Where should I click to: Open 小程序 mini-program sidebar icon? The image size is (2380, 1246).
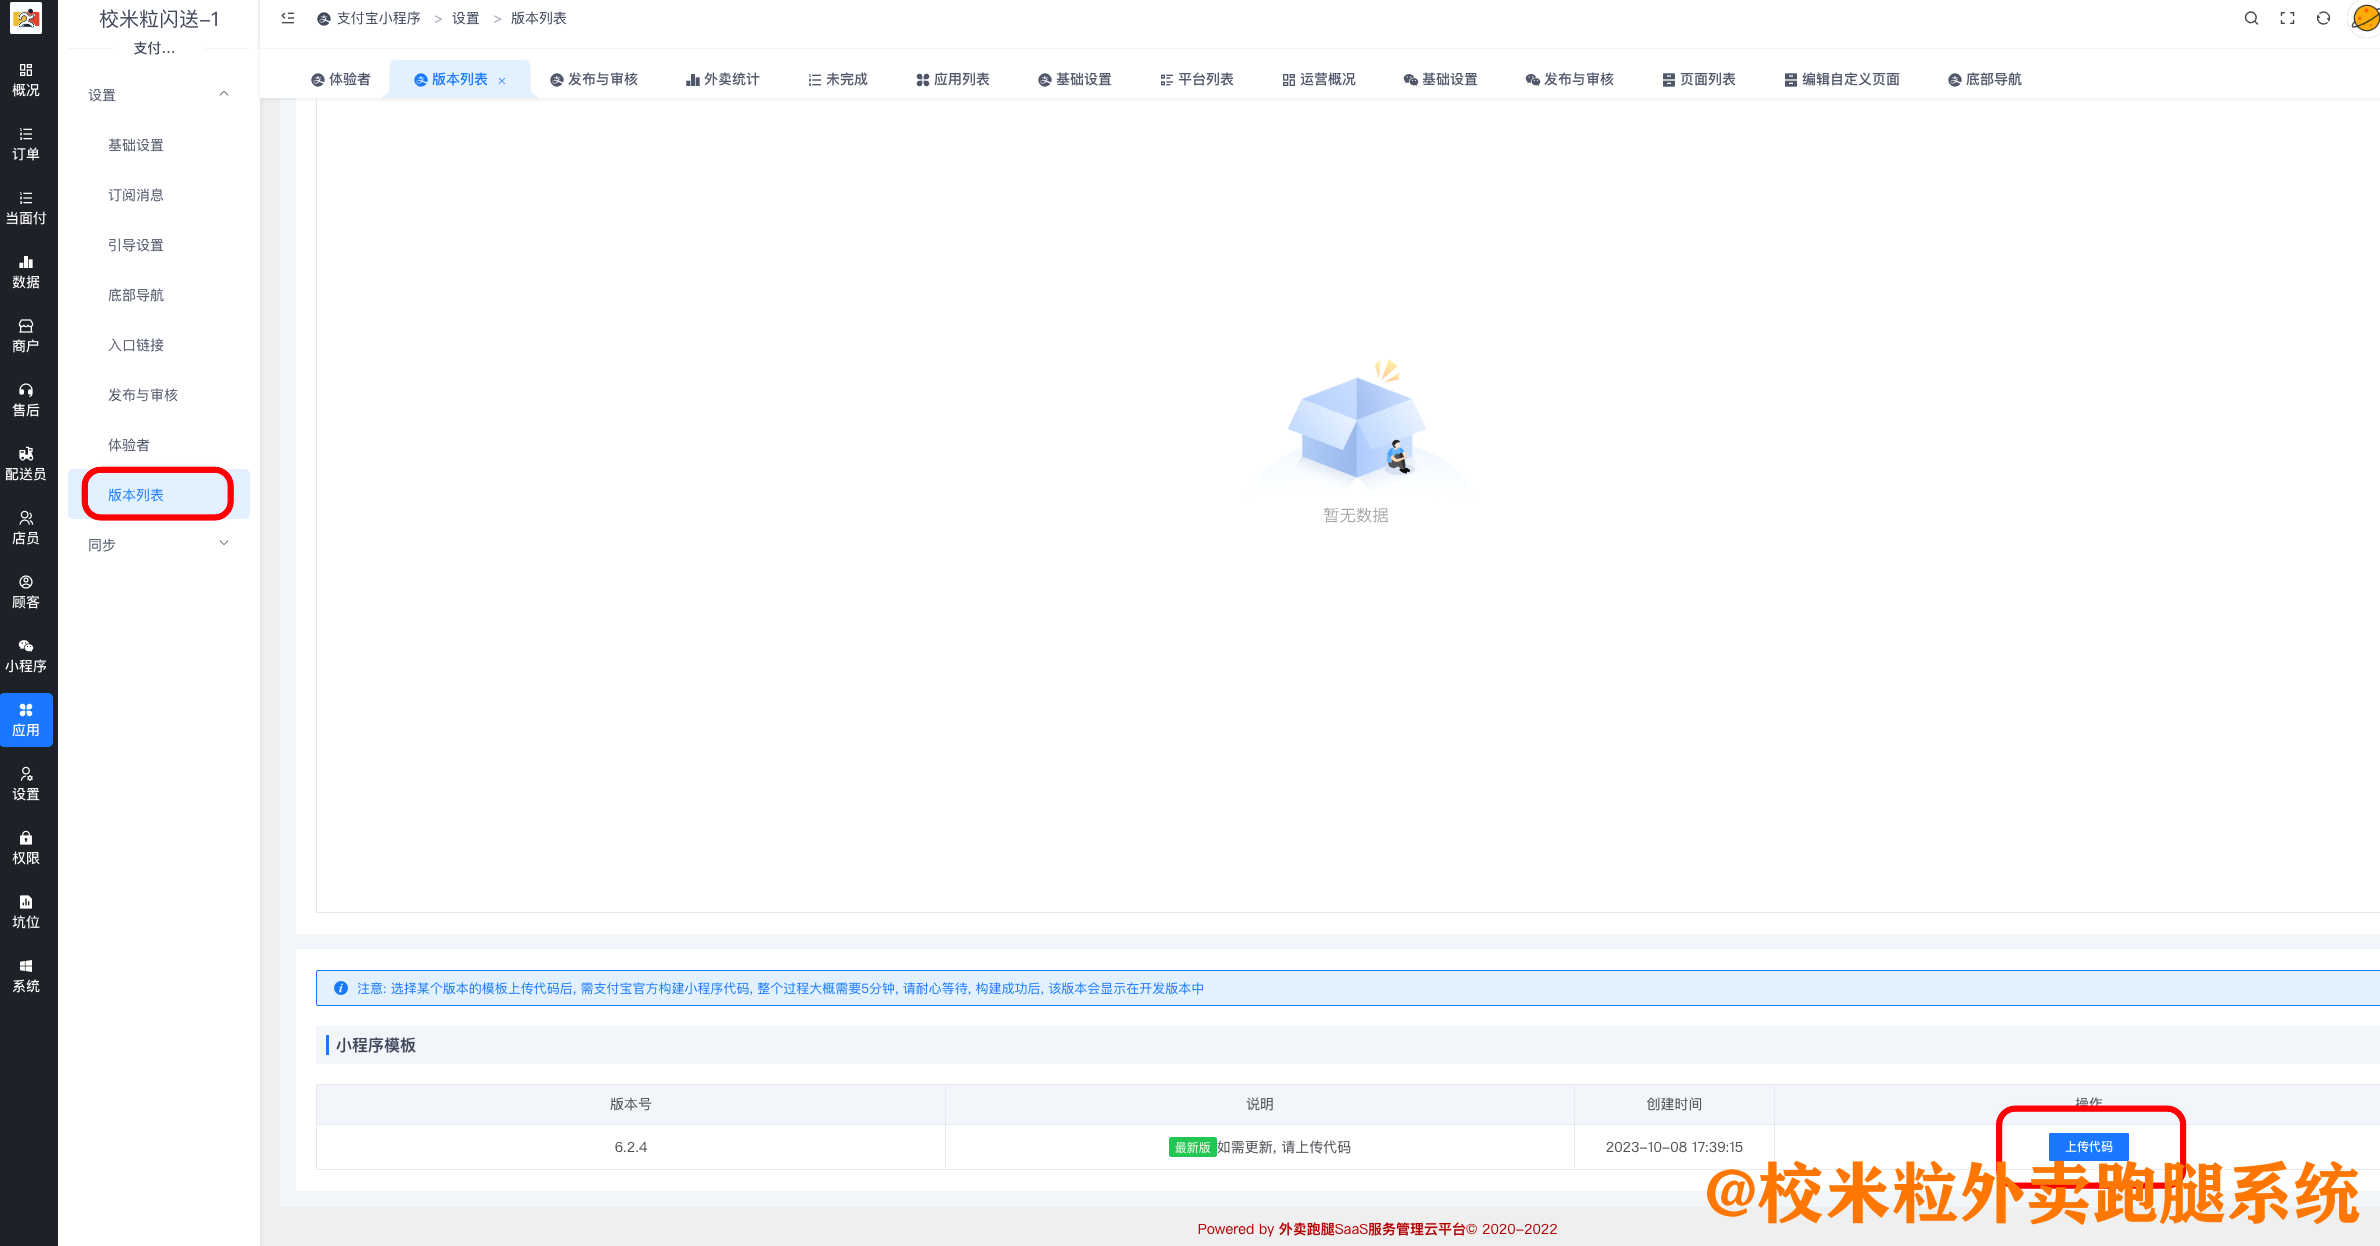(x=26, y=655)
